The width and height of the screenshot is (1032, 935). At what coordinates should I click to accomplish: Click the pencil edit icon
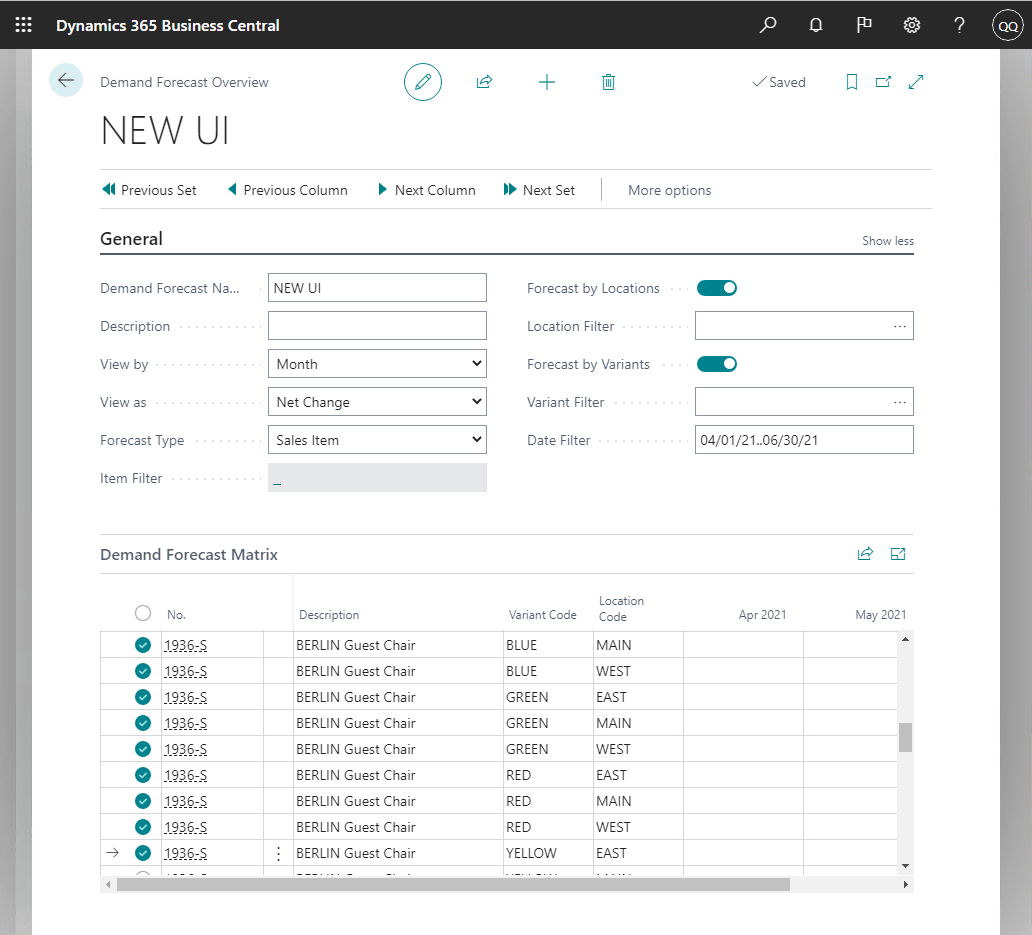[423, 82]
